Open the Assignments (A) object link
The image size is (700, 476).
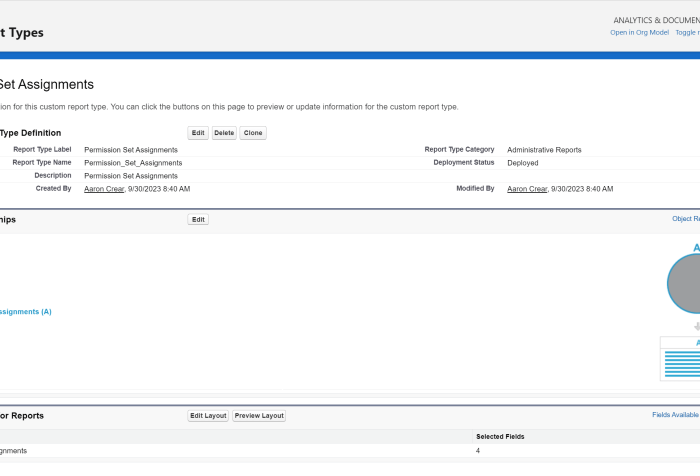pyautogui.click(x=25, y=311)
